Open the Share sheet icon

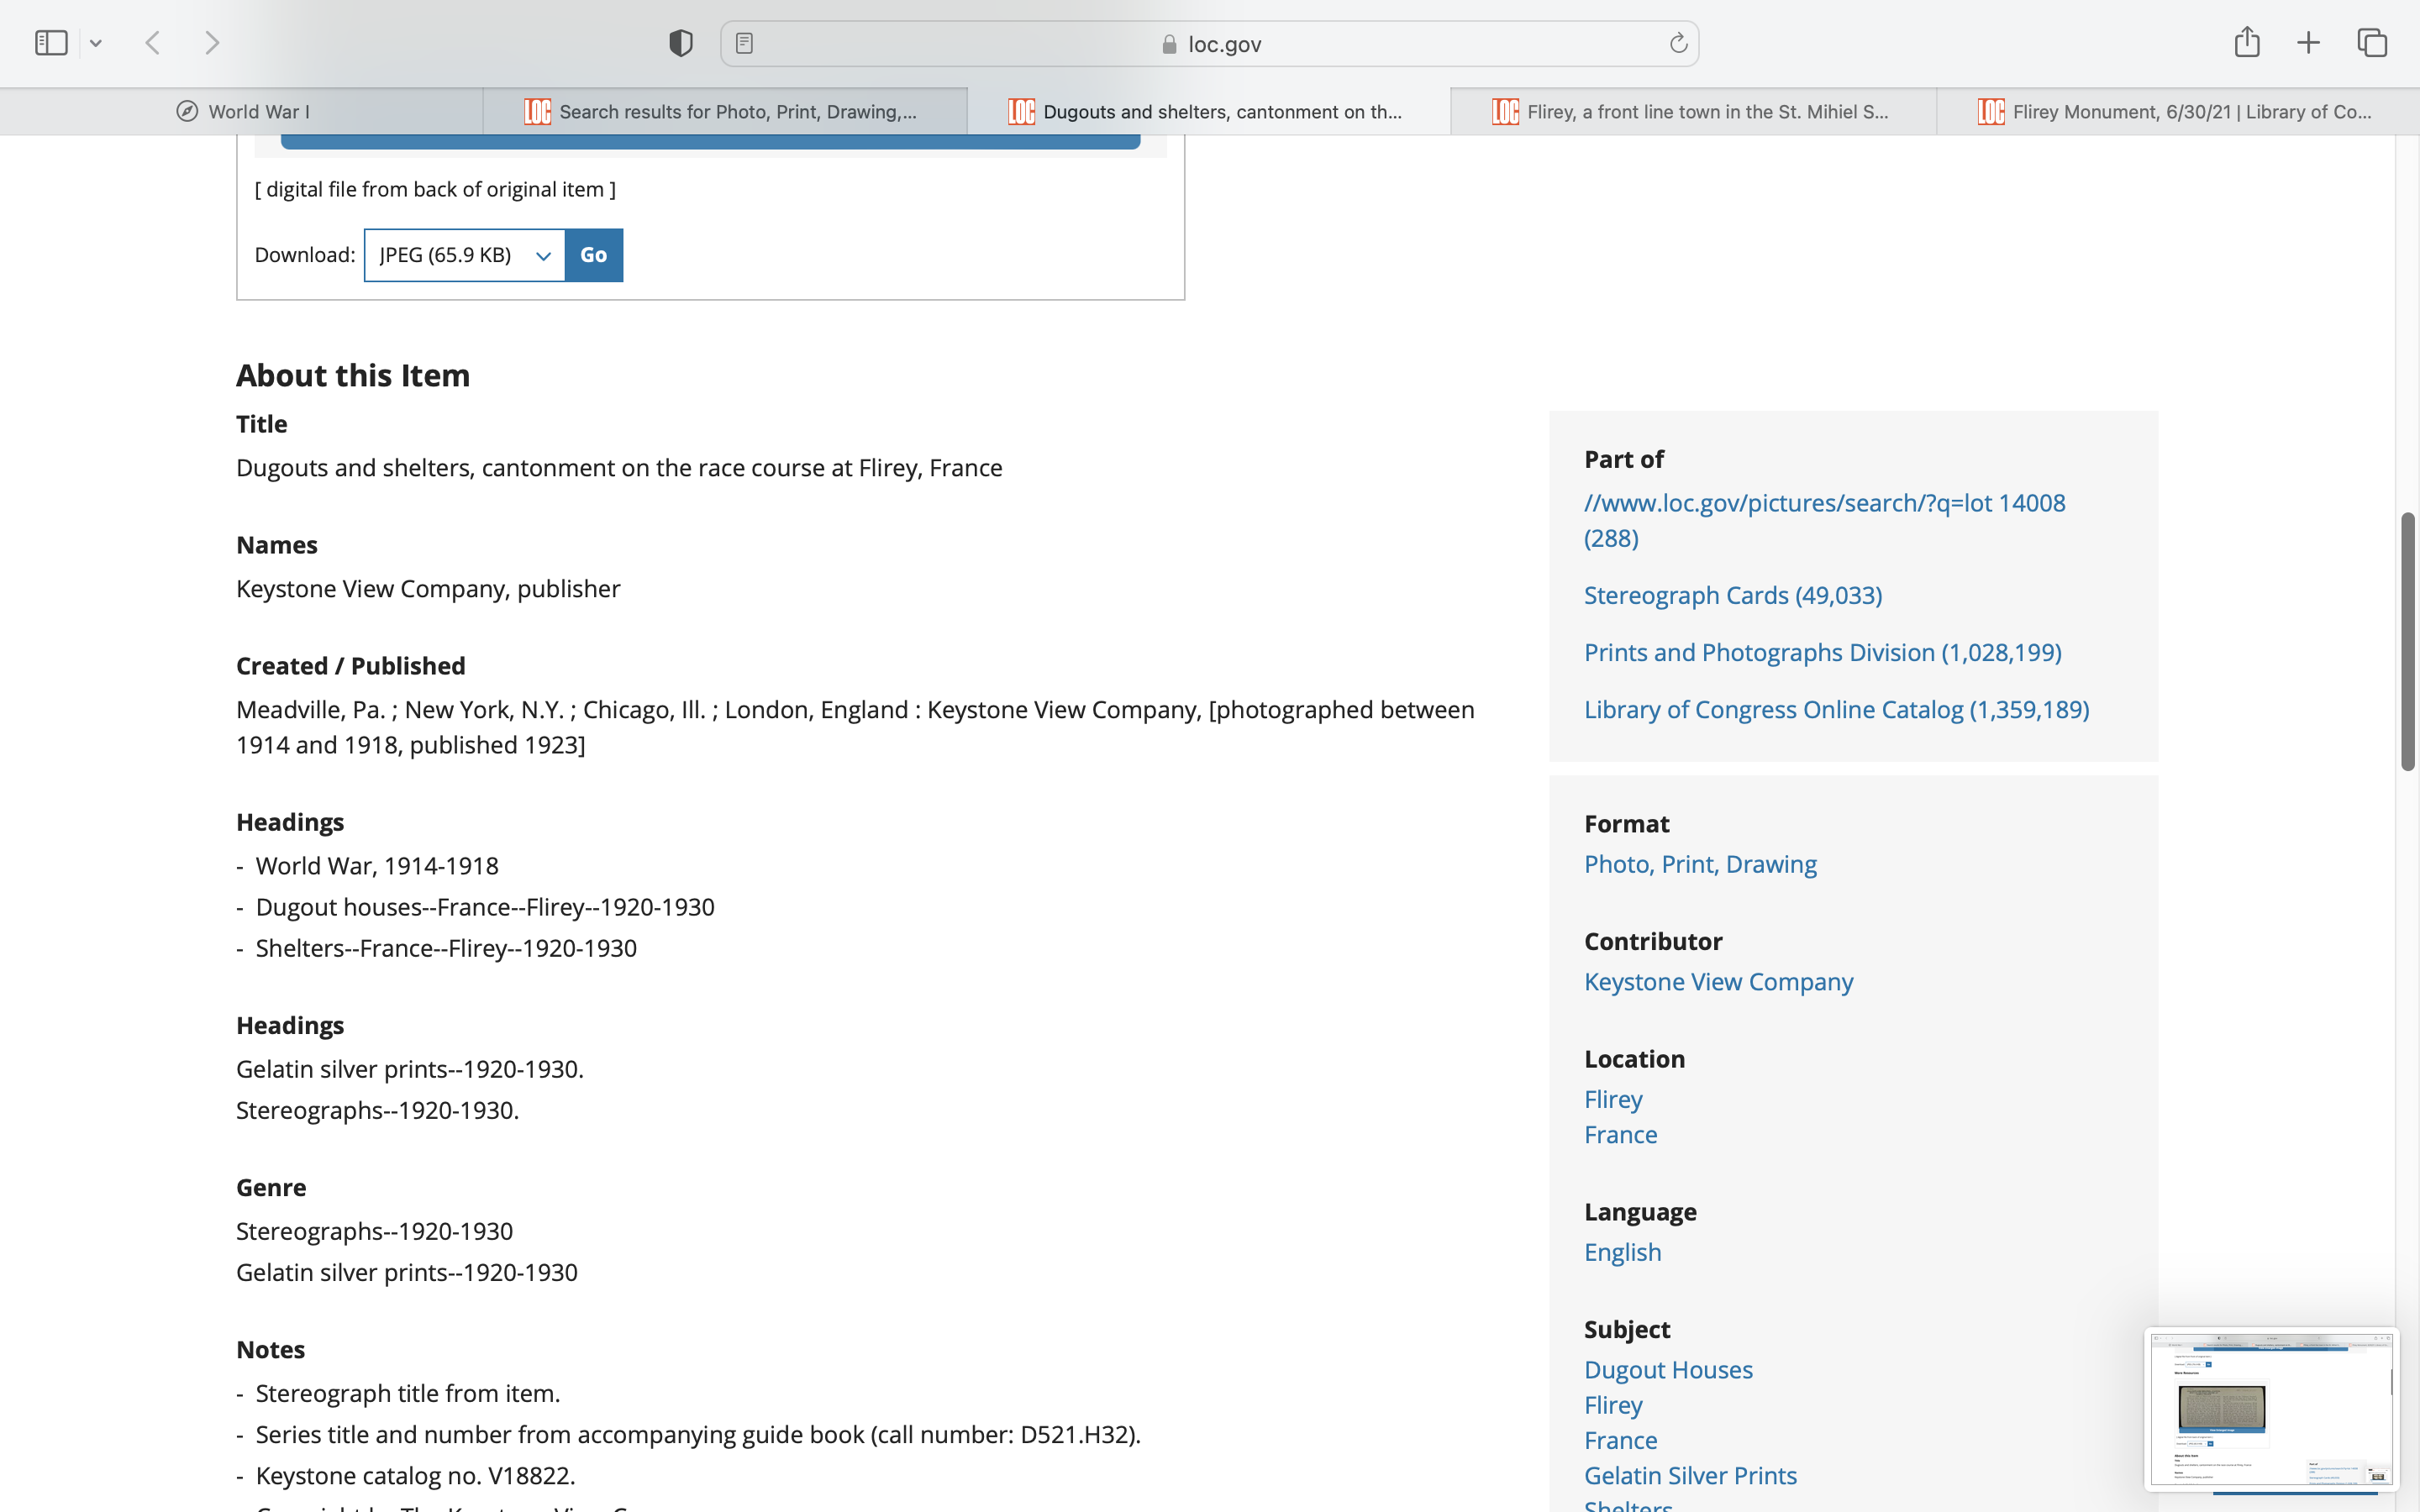pos(2246,43)
